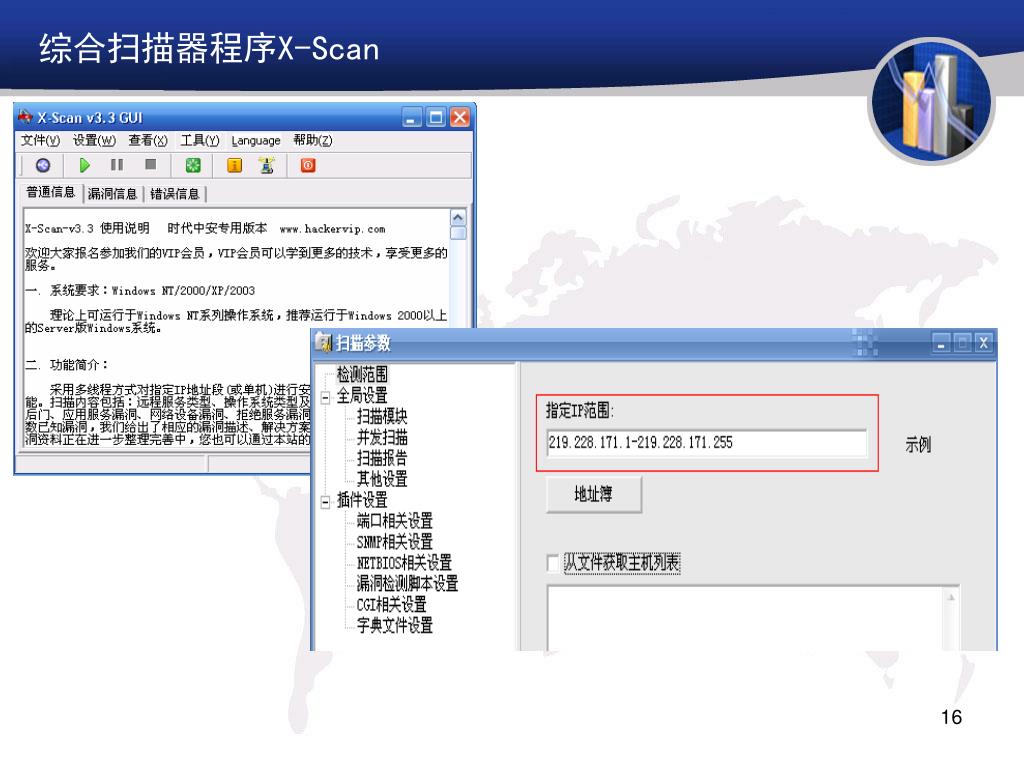
Task: Start scanning with the green play icon
Action: tap(85, 165)
